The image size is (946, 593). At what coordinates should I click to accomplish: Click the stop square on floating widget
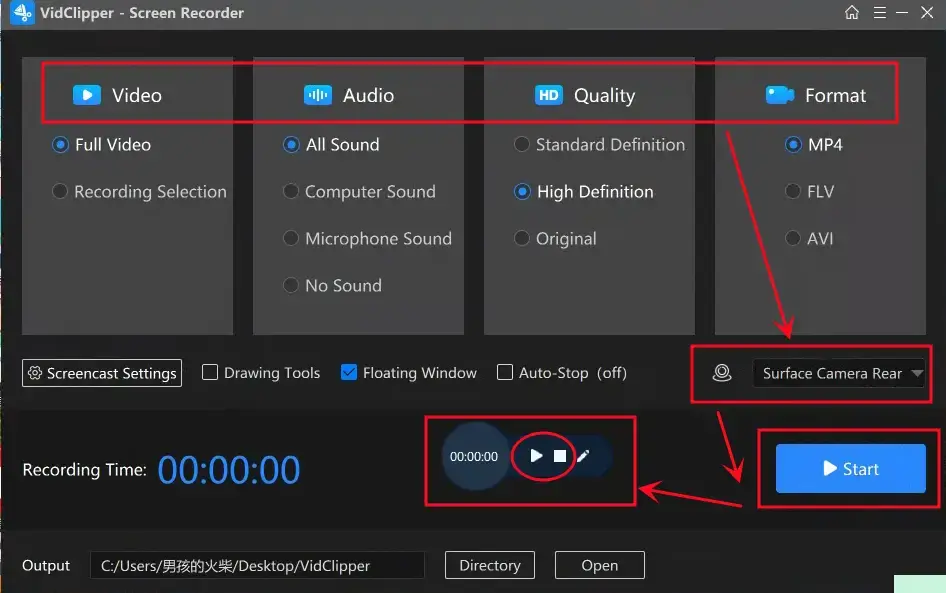(x=560, y=456)
